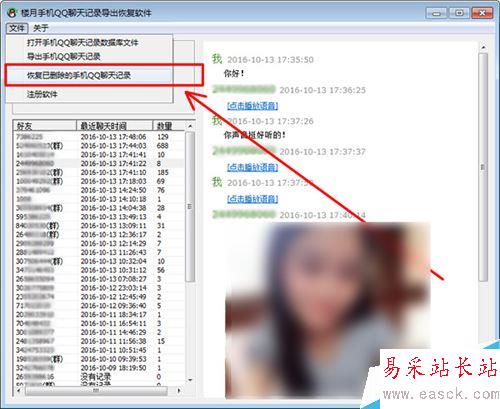Play the last voice link above the photo

click(x=252, y=199)
